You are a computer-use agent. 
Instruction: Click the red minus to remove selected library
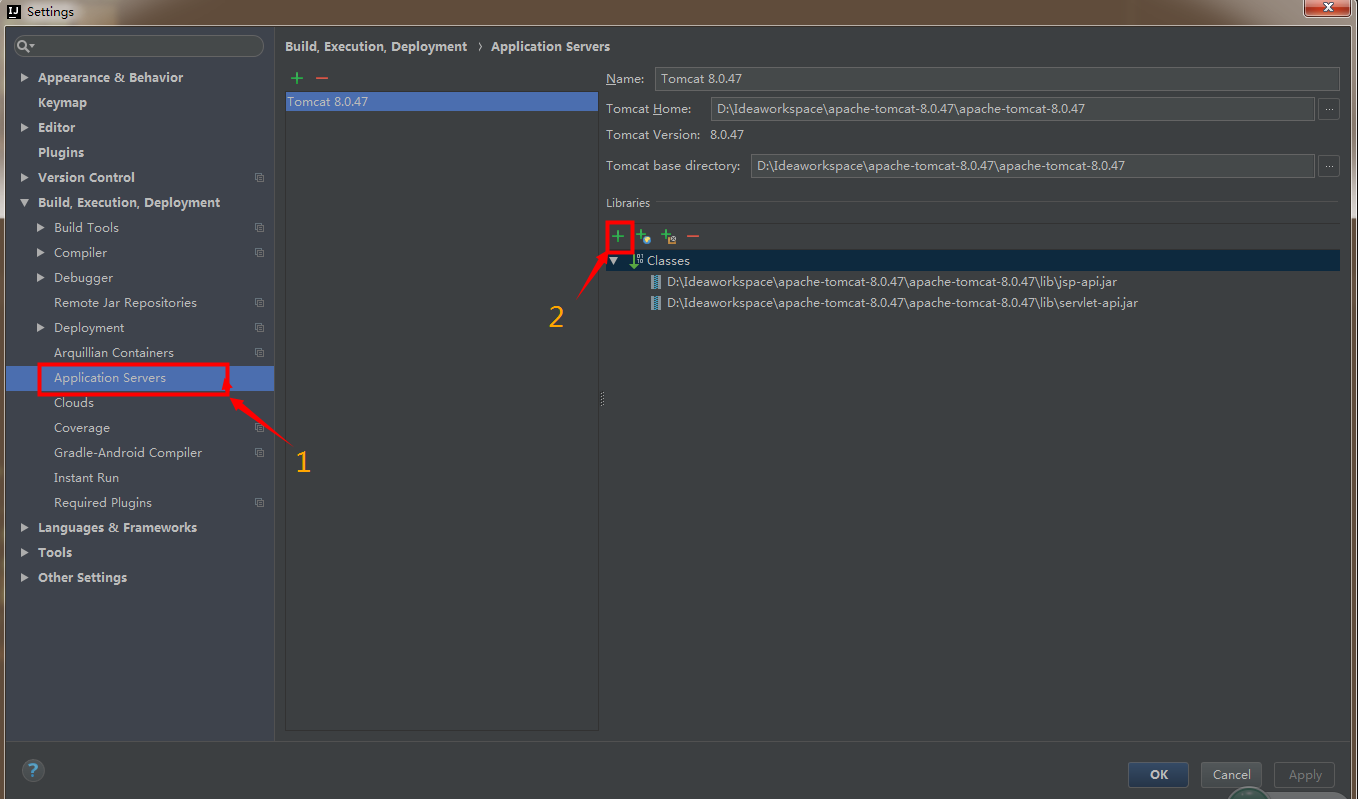[692, 237]
